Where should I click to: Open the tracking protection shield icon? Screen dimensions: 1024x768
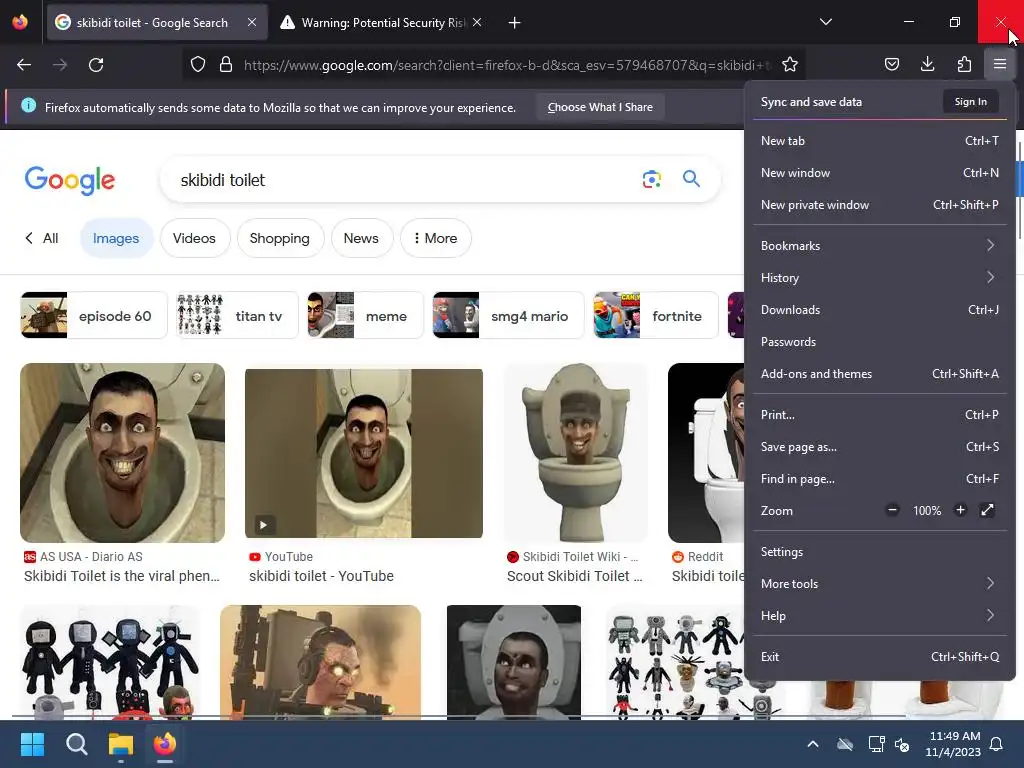(198, 65)
